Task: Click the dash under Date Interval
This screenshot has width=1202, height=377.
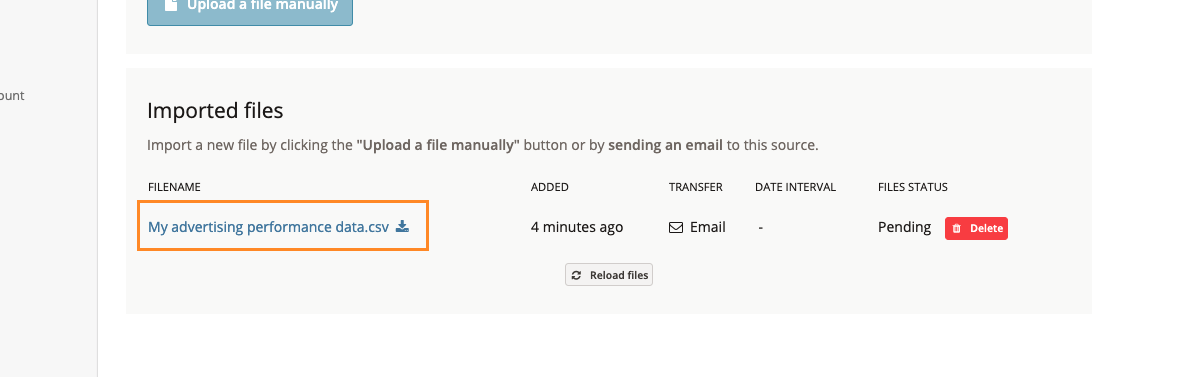Action: pos(760,227)
